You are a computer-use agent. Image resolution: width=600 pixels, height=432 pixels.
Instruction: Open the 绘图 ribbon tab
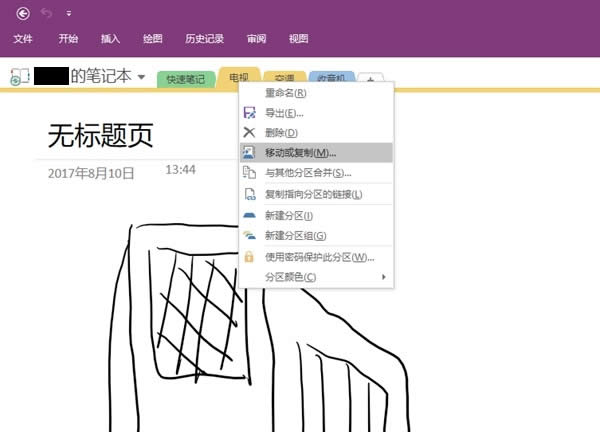click(x=152, y=39)
